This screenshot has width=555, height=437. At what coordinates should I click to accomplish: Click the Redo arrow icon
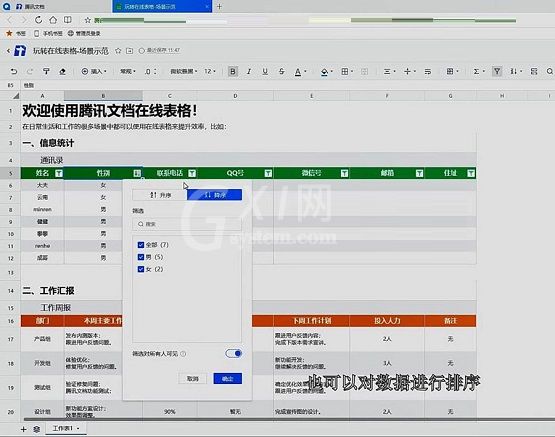(30, 71)
